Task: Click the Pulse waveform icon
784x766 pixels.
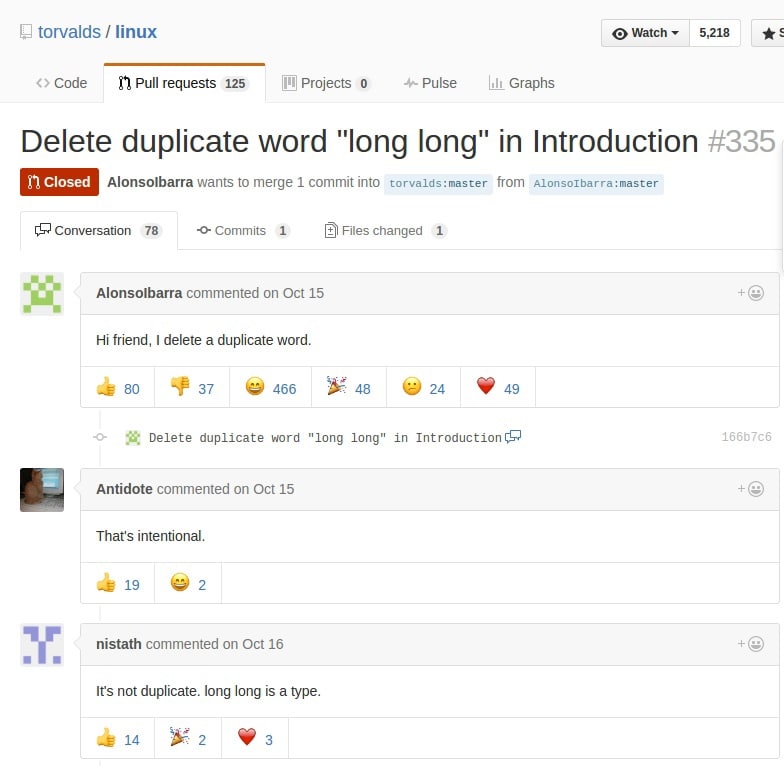Action: coord(410,83)
